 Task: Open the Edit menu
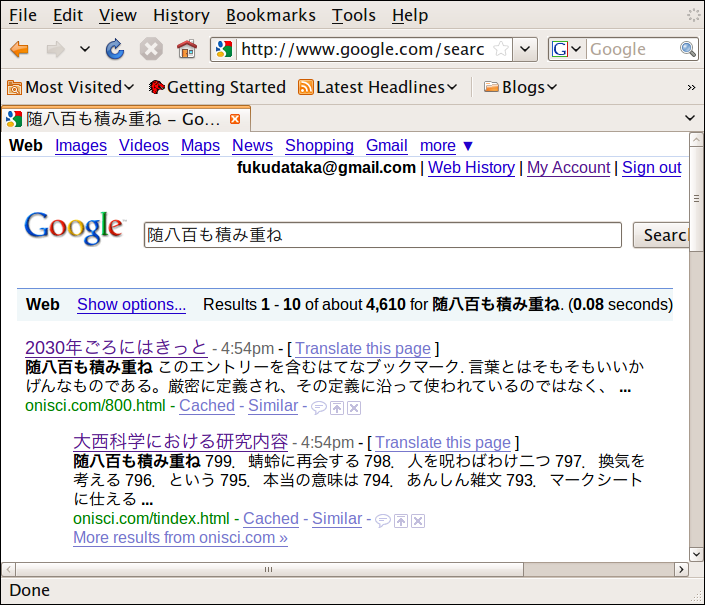pos(68,15)
